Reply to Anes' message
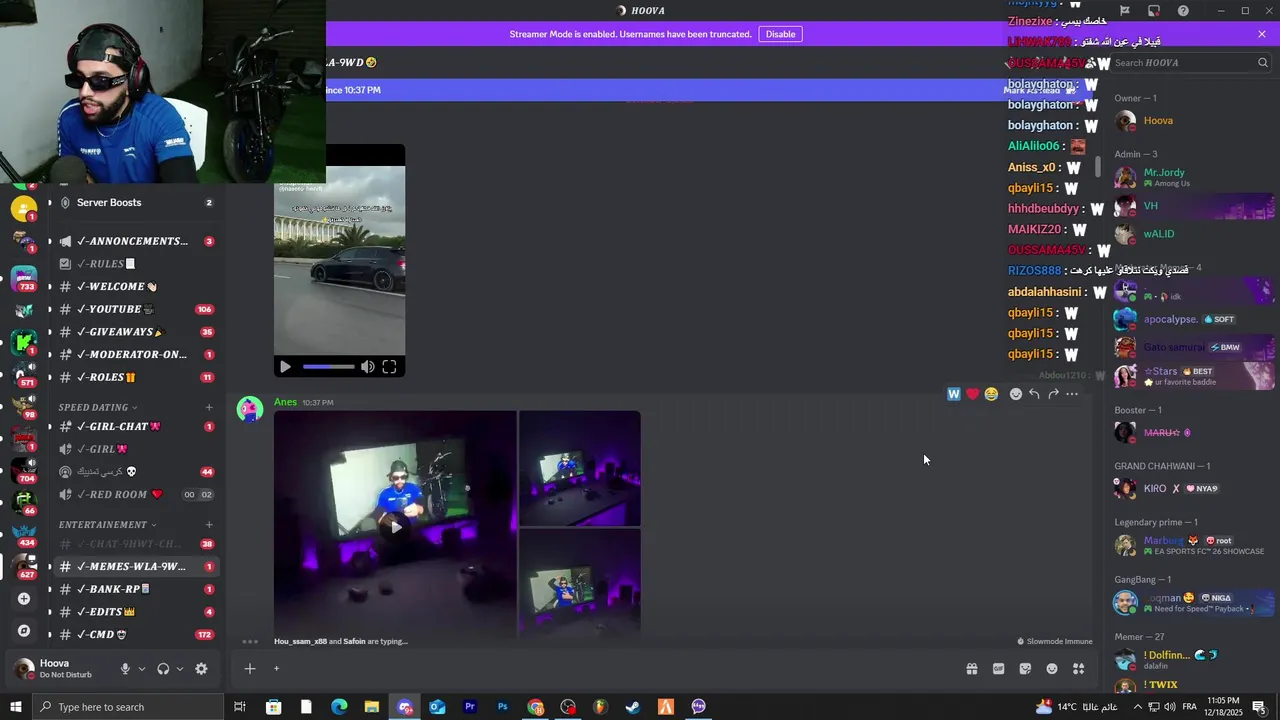The height and width of the screenshot is (720, 1280). point(1034,394)
